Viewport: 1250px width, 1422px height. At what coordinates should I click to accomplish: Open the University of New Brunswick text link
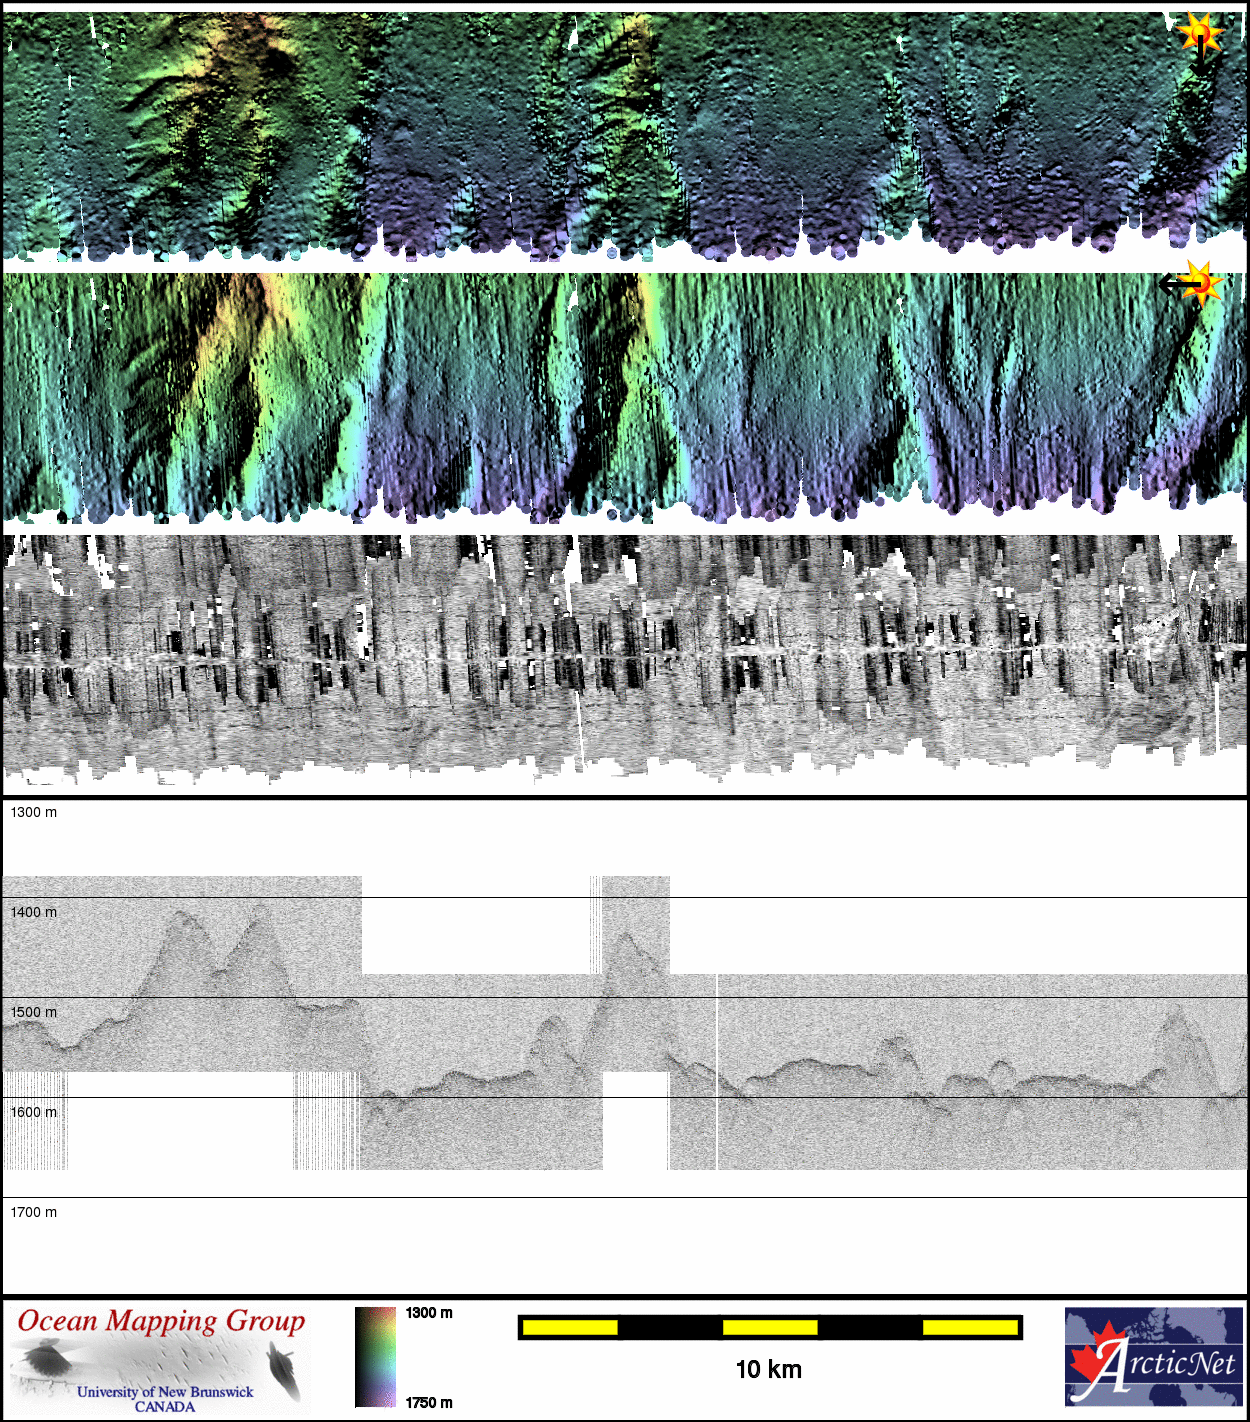coord(165,1391)
